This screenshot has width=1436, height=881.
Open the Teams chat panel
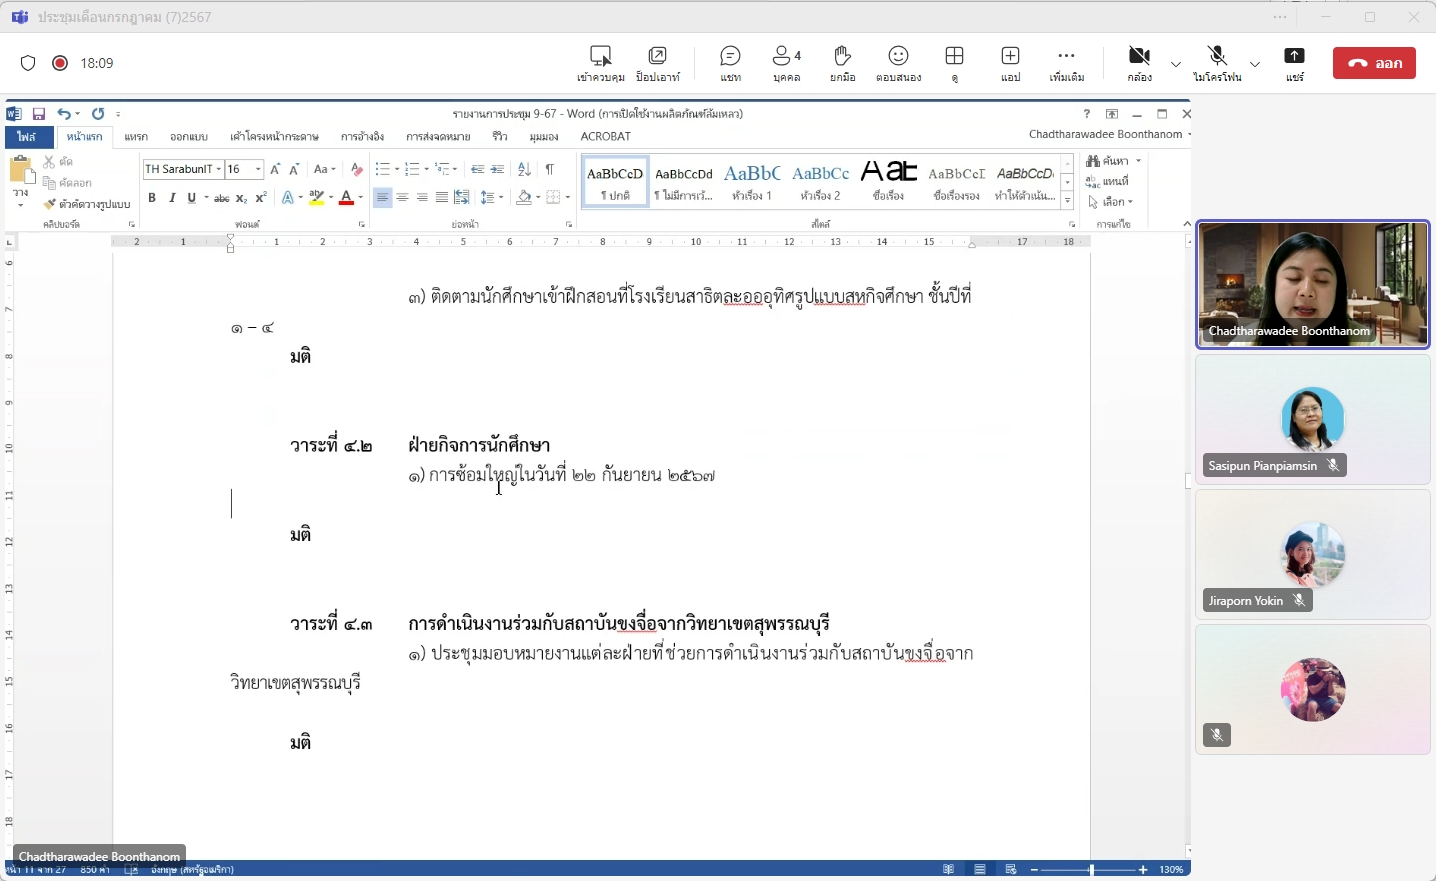[731, 63]
